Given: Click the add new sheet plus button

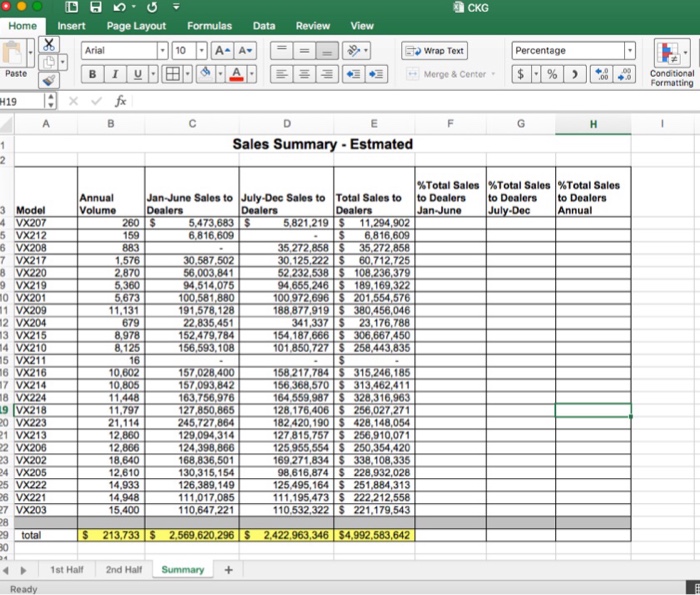Looking at the screenshot, I should [x=228, y=569].
